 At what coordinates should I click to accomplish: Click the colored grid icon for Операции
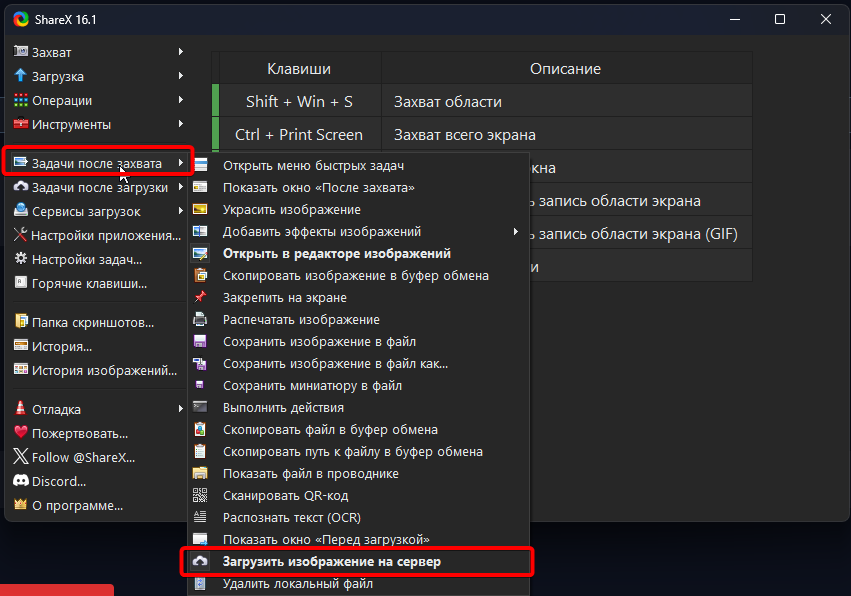(21, 100)
